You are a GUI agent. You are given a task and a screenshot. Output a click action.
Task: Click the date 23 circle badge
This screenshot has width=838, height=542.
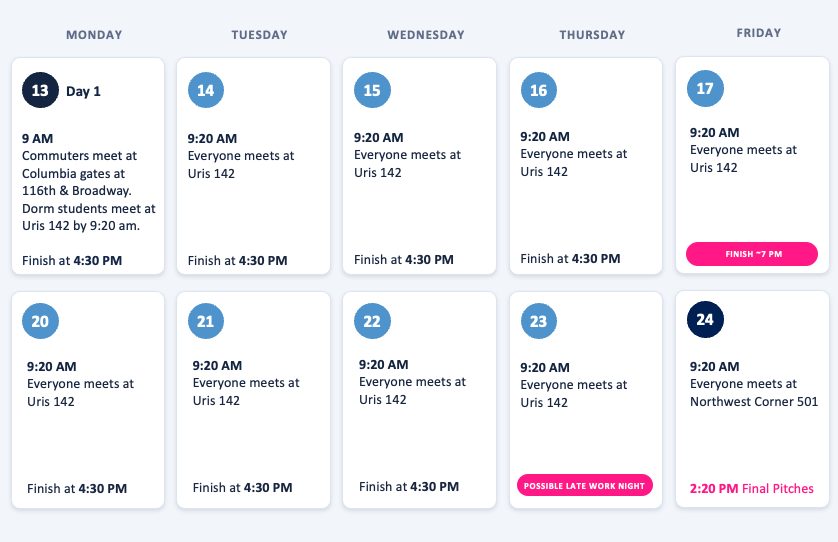[x=539, y=321]
